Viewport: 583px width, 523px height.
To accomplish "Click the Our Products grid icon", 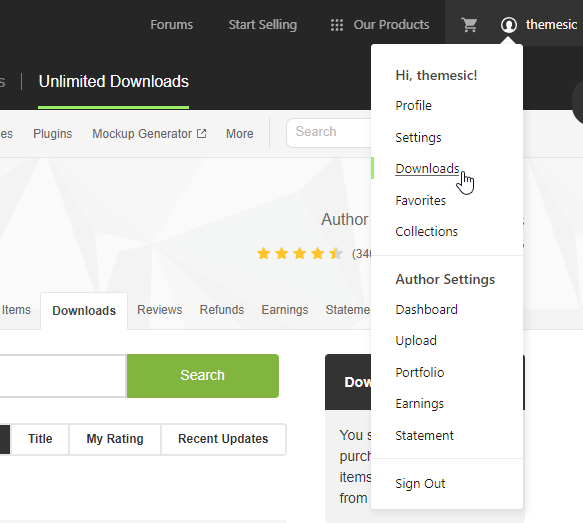I will coord(337,25).
